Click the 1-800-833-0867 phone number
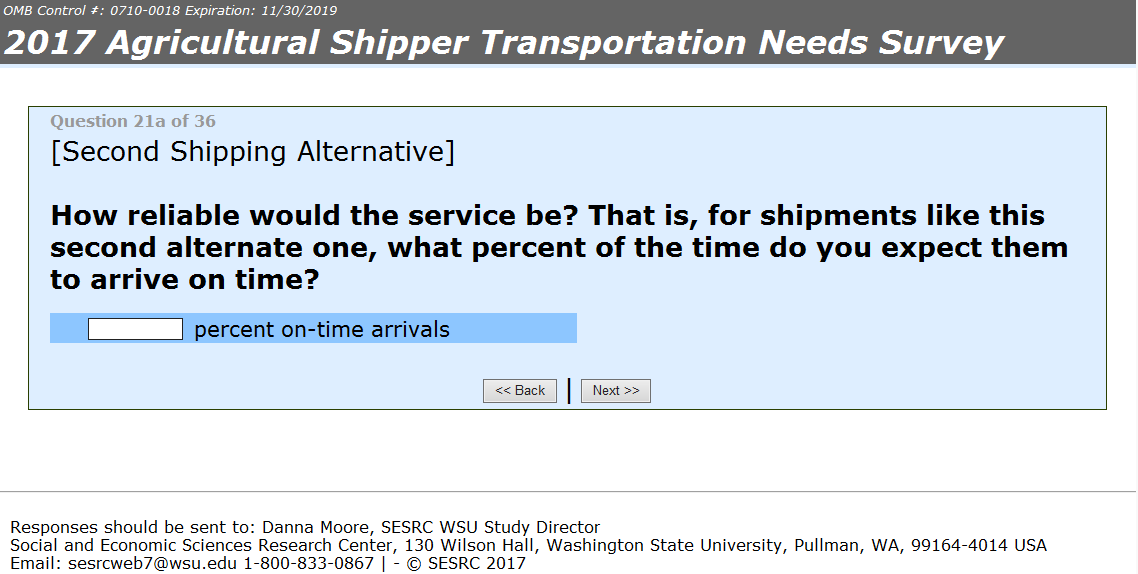1138x574 pixels. 308,563
